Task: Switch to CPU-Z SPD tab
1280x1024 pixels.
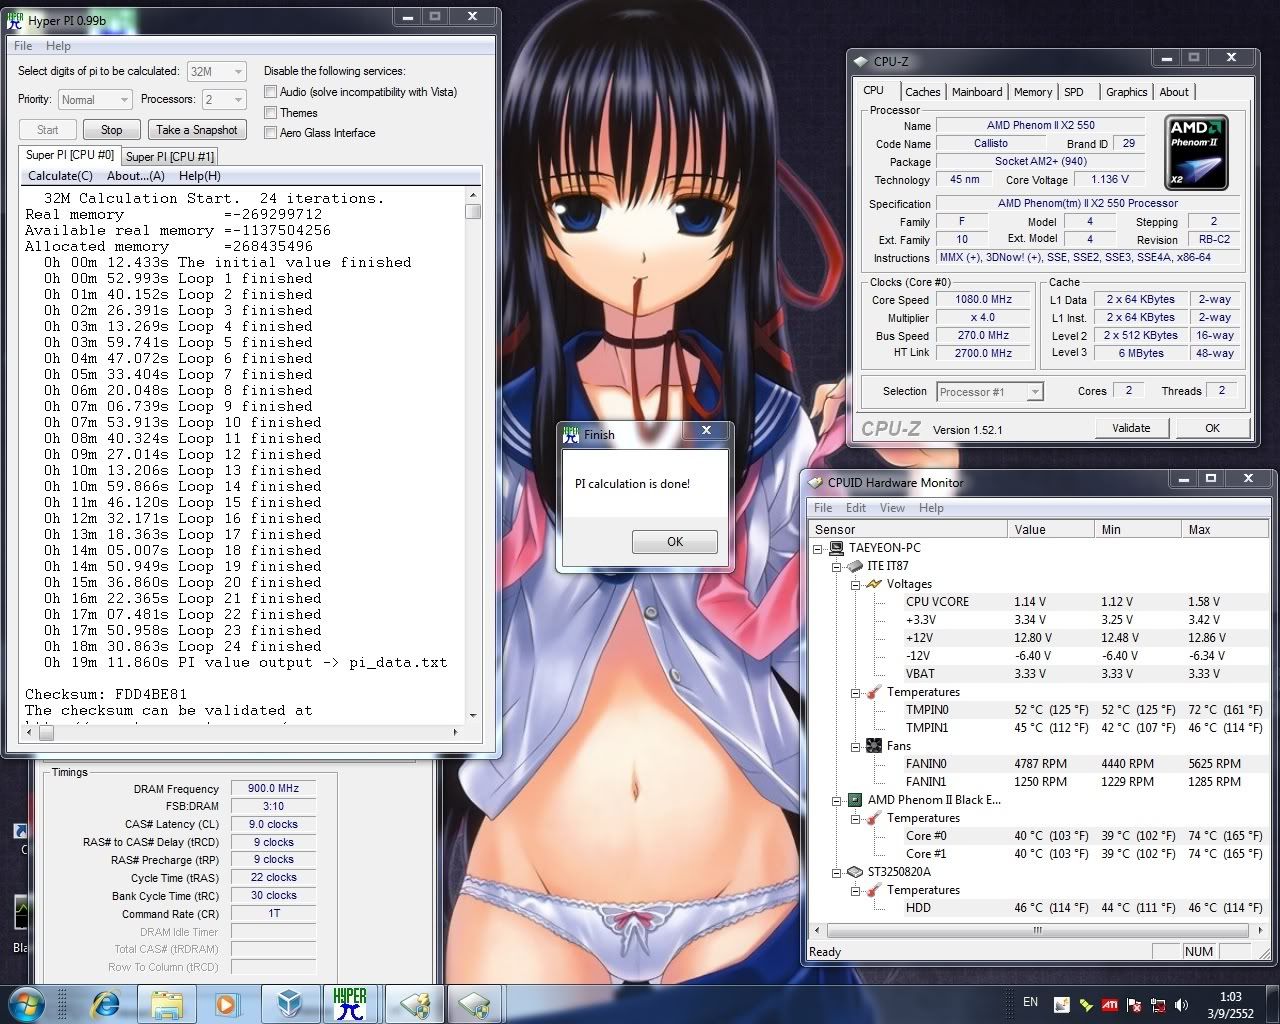Action: (x=1074, y=92)
